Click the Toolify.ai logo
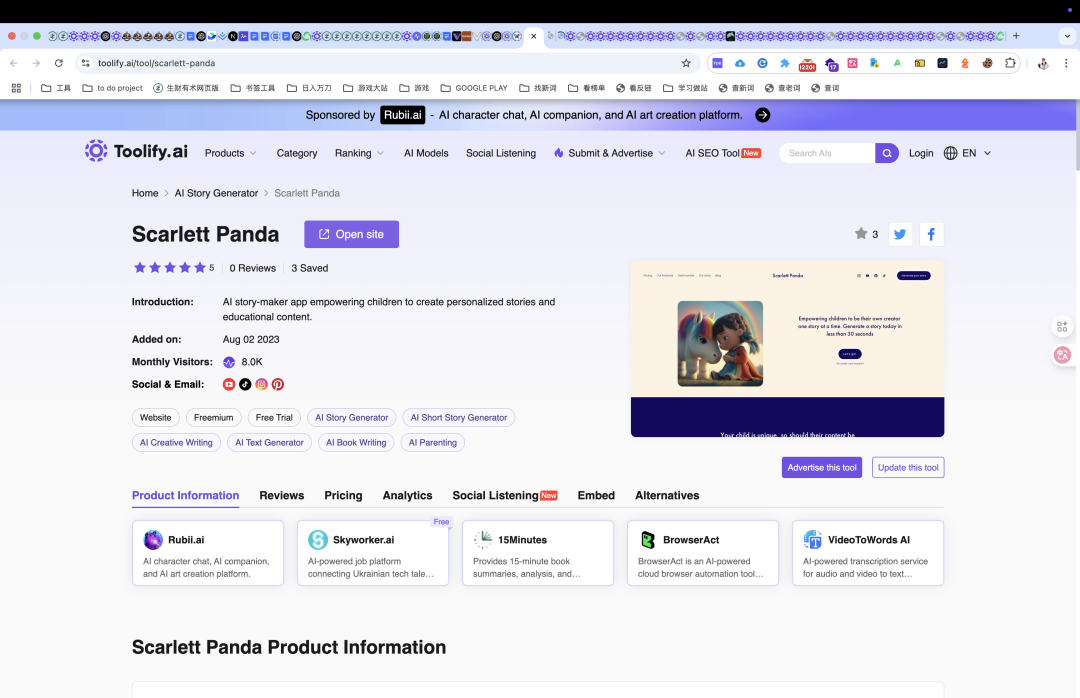The height and width of the screenshot is (698, 1080). [136, 151]
